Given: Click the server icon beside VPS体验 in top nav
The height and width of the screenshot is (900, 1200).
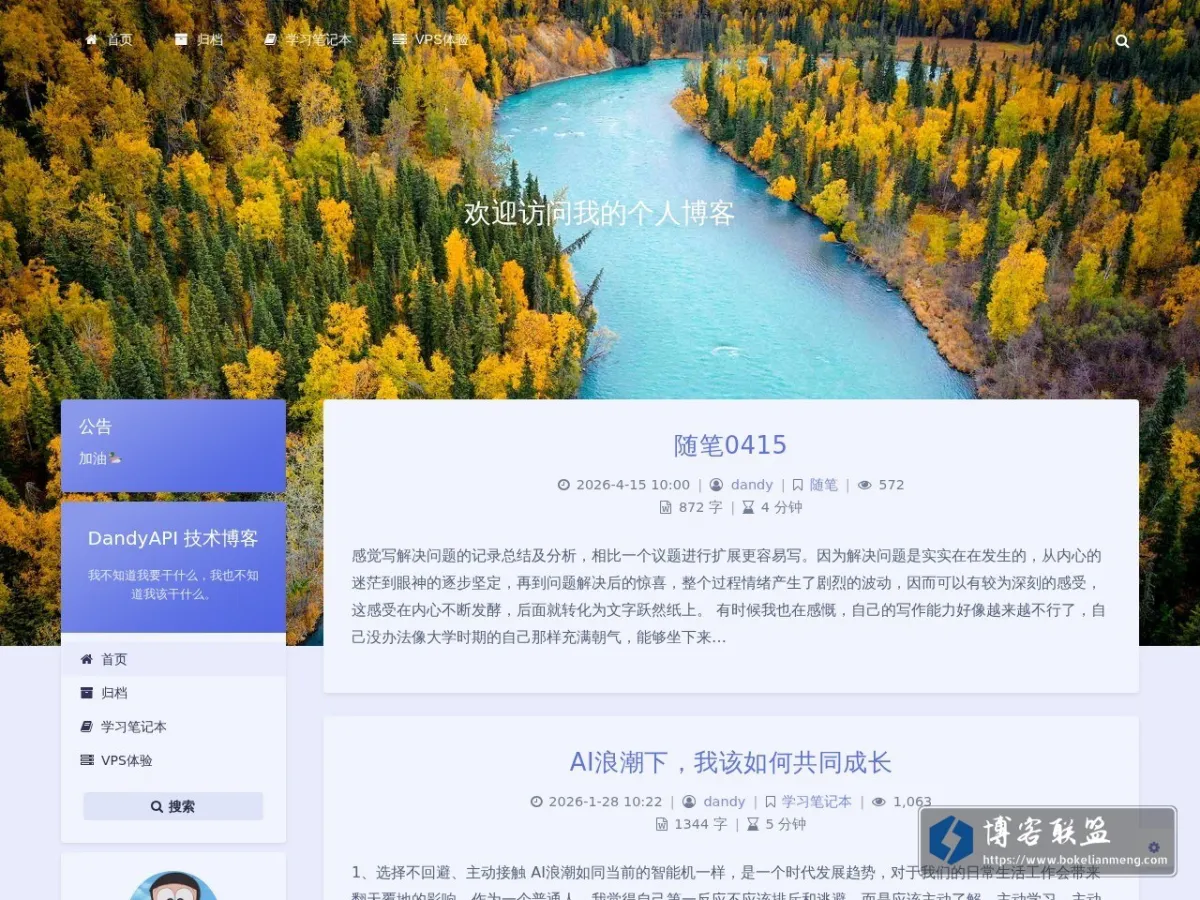Looking at the screenshot, I should pyautogui.click(x=400, y=40).
